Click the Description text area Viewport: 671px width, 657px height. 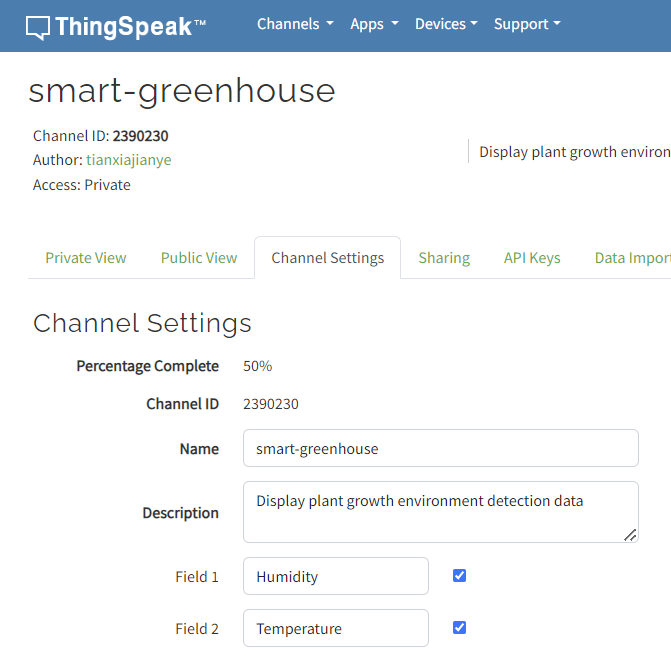click(441, 512)
